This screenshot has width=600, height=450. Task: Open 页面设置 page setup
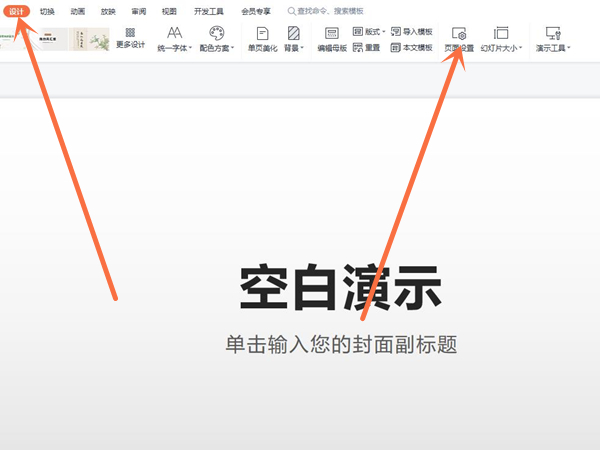(x=459, y=38)
